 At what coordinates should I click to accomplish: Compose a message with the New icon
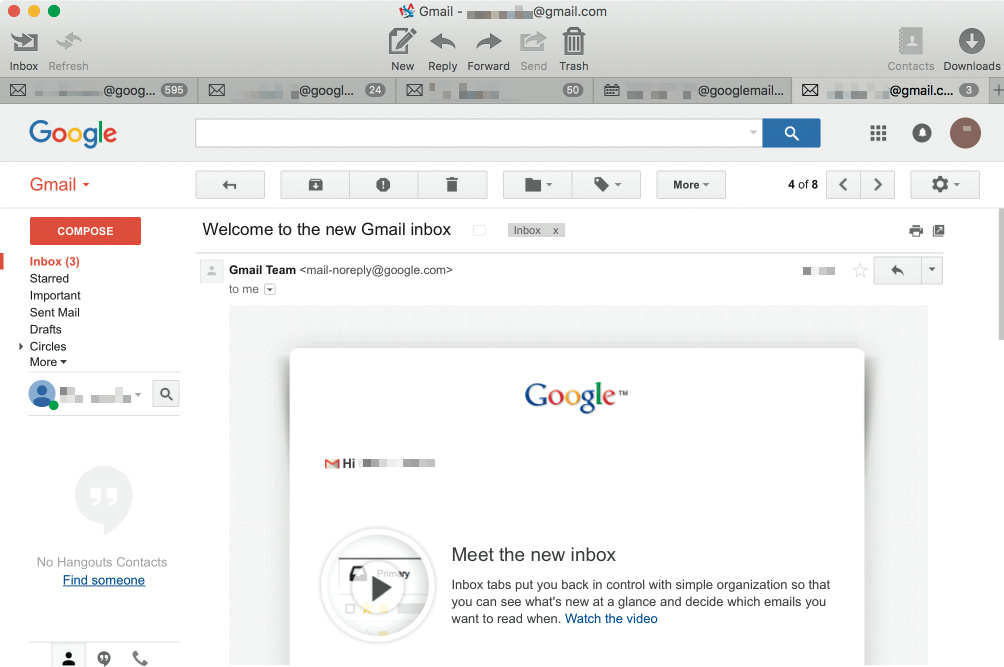pyautogui.click(x=402, y=49)
